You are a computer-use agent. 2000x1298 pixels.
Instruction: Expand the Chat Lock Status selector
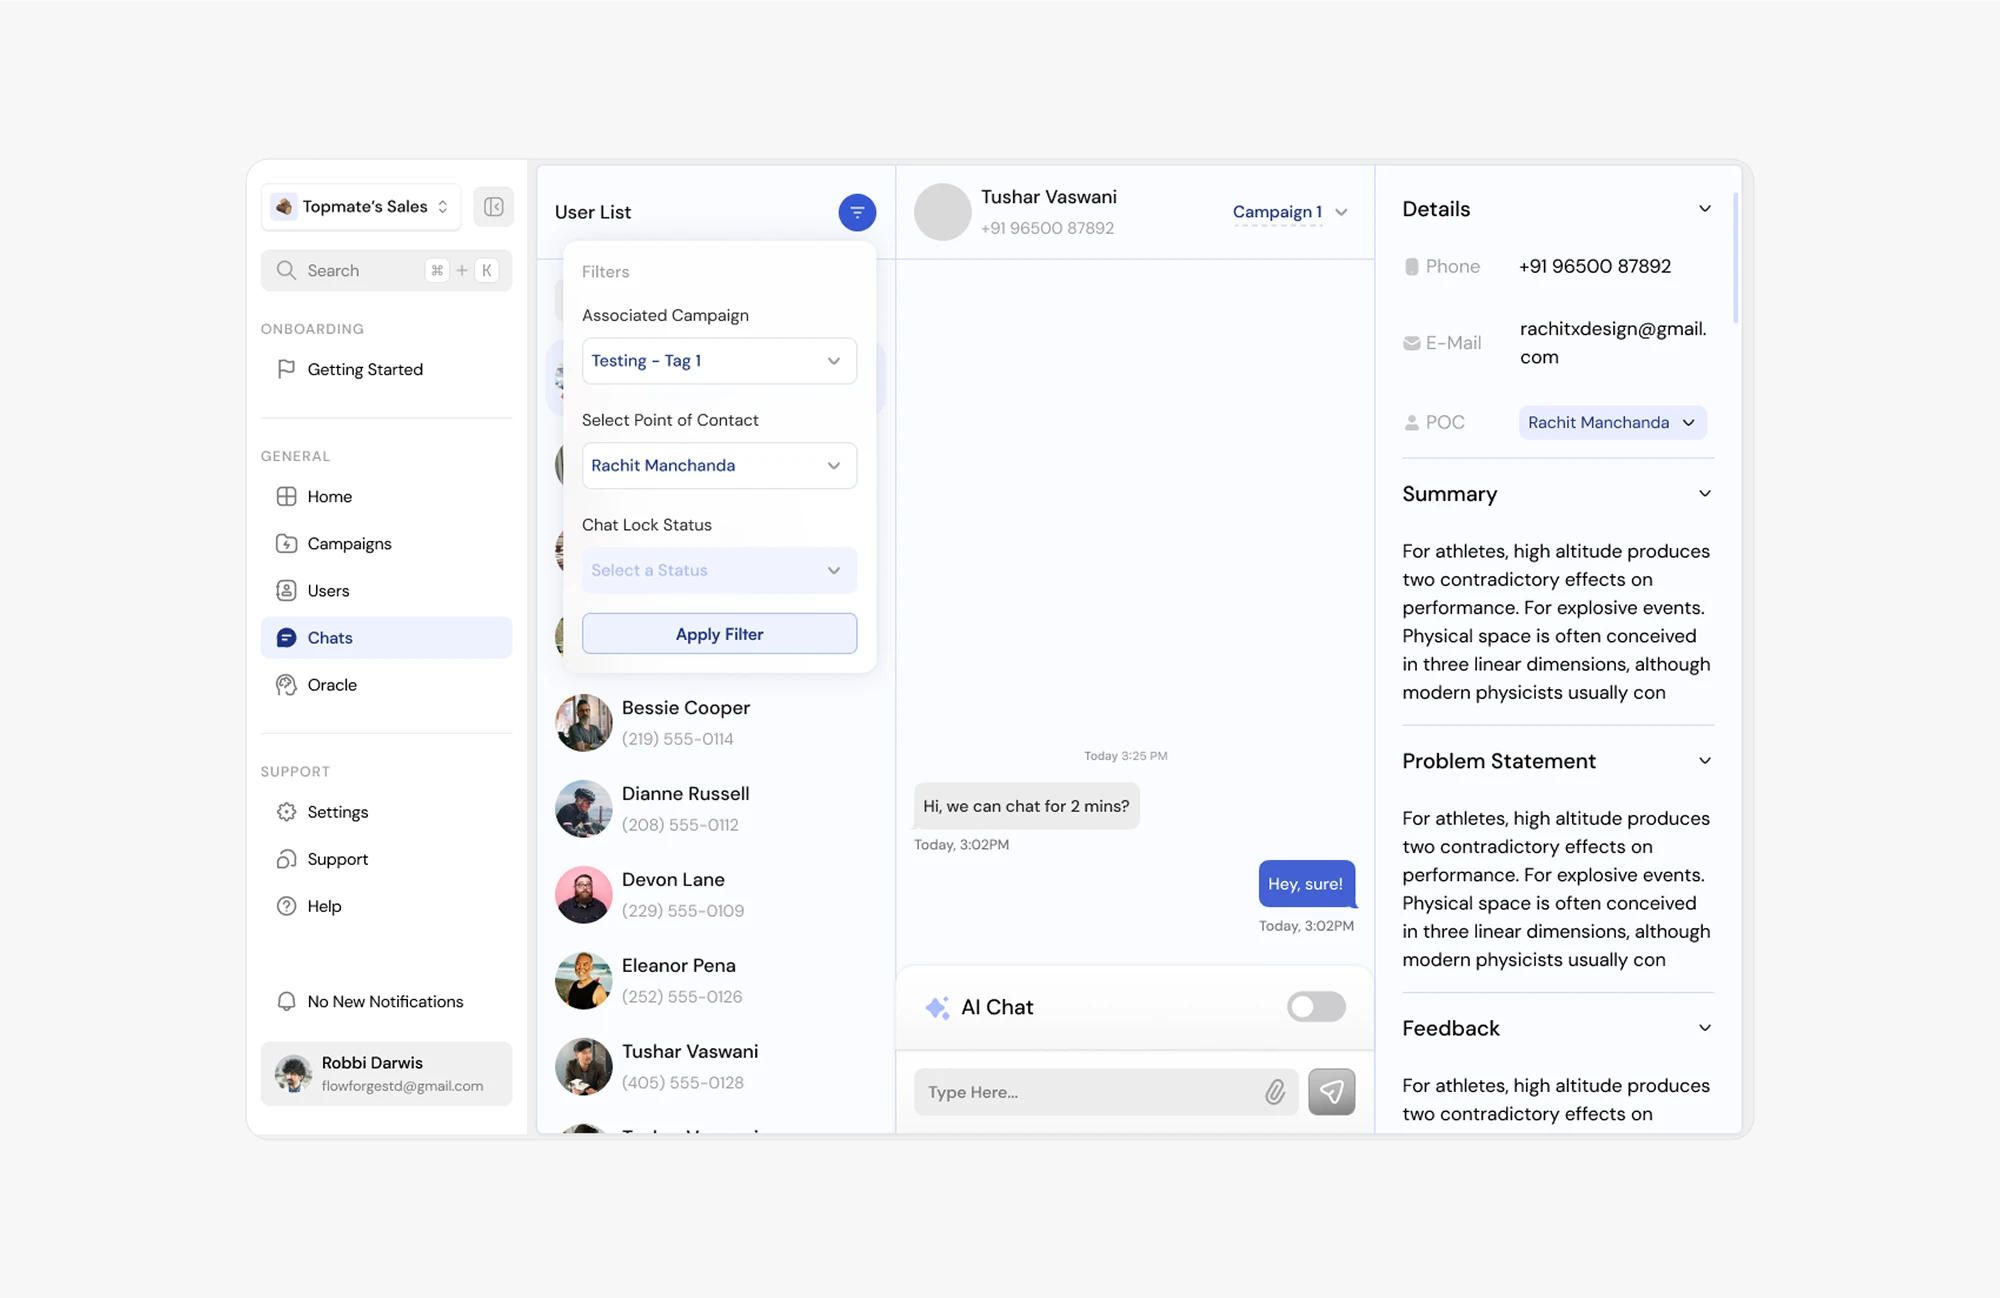719,570
